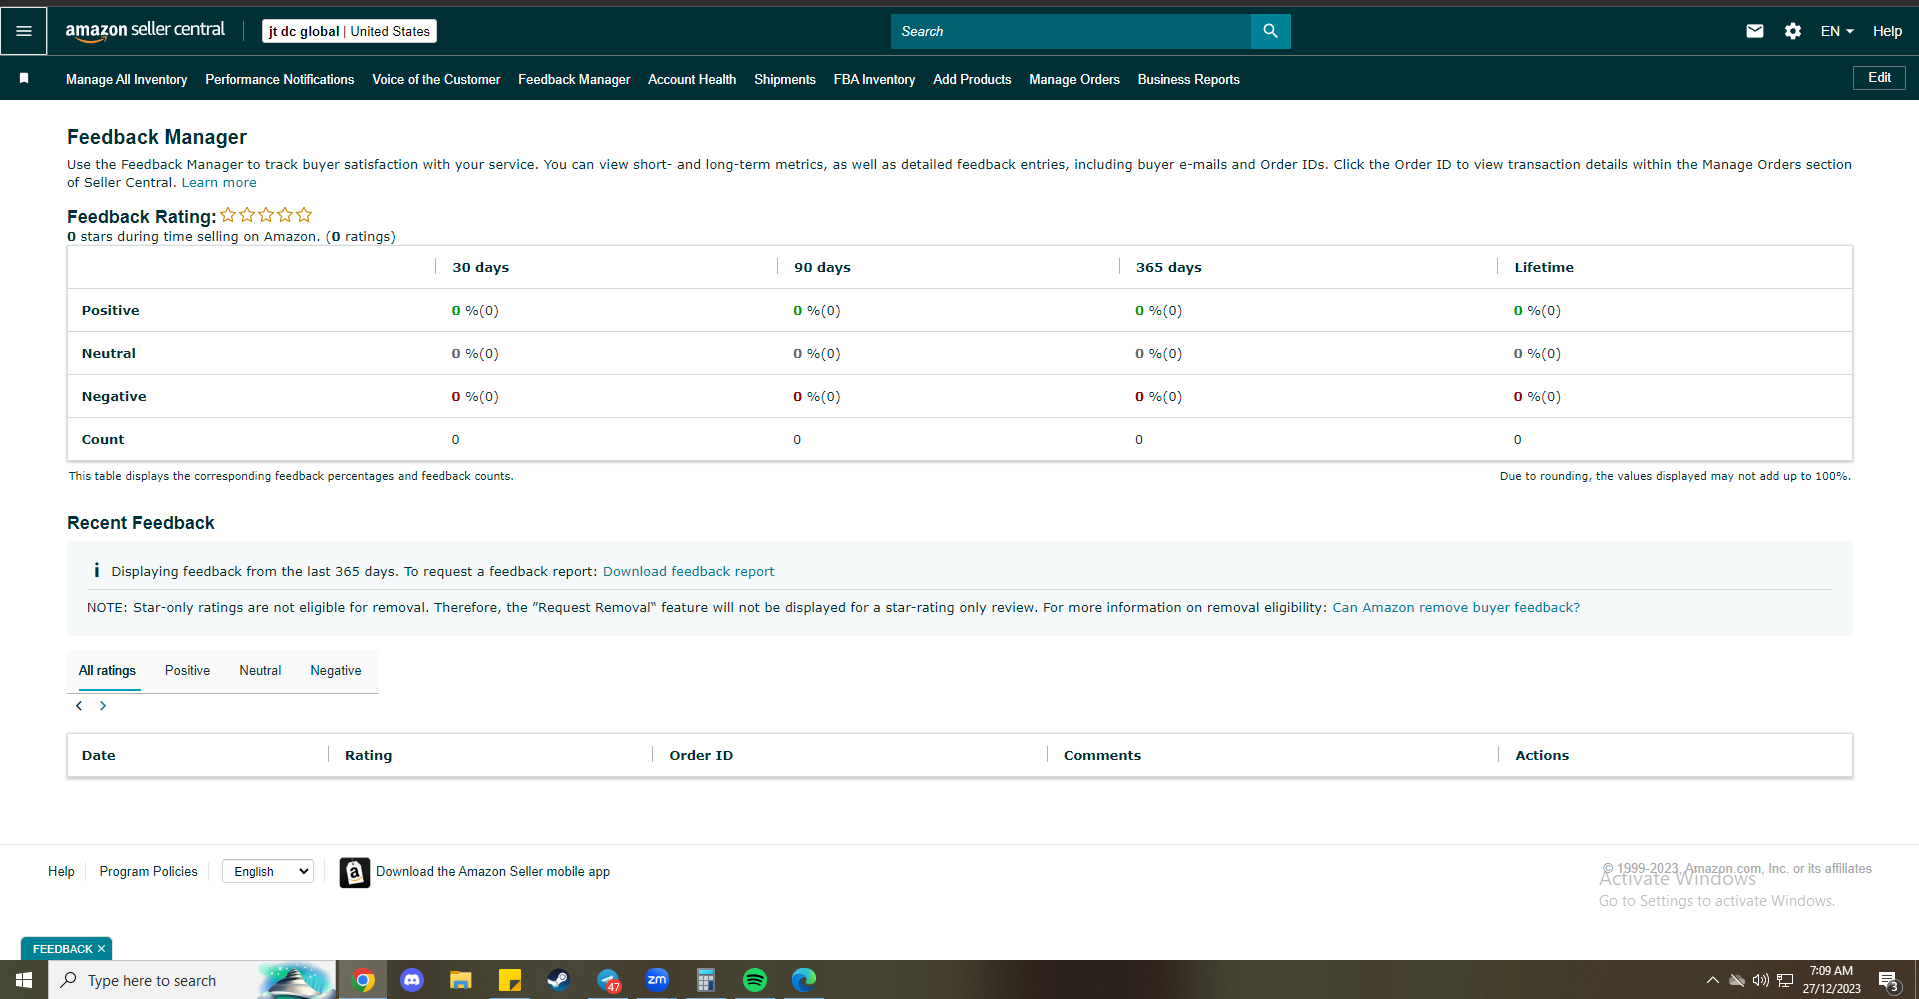Viewport: 1919px width, 999px height.
Task: Open Sticky Notes from the taskbar
Action: tap(510, 980)
